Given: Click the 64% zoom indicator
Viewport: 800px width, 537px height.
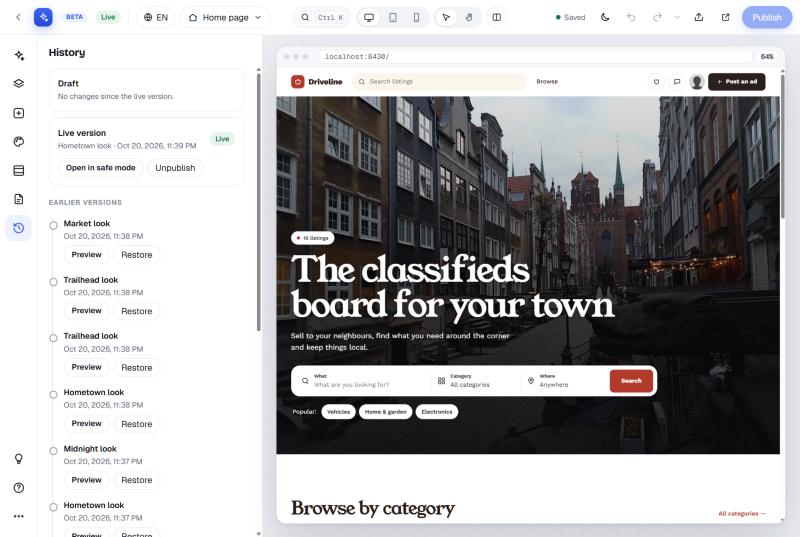Looking at the screenshot, I should [x=767, y=57].
